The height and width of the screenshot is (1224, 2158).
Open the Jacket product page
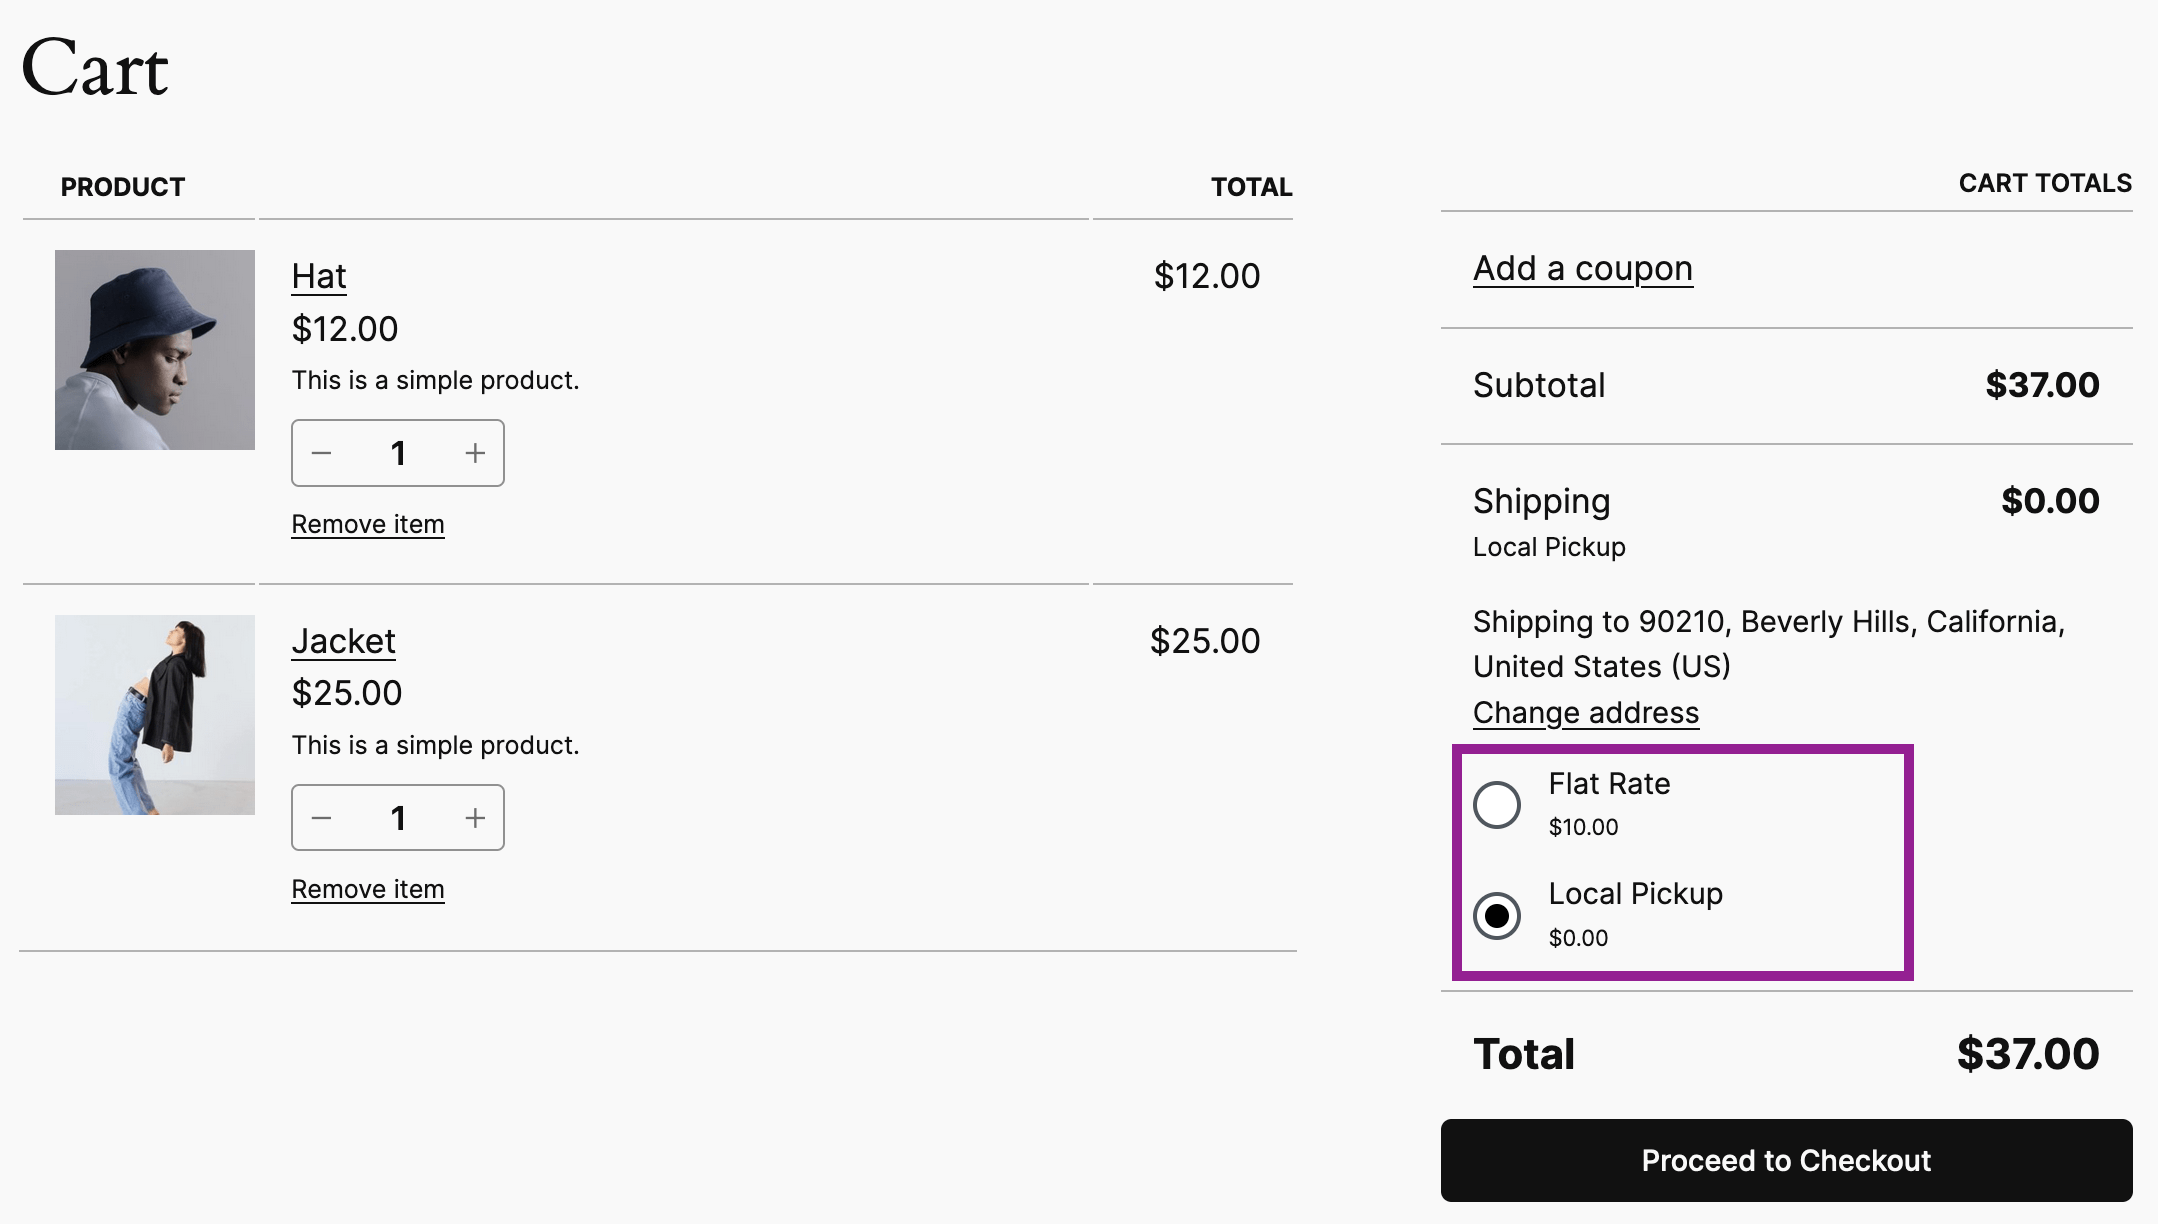(x=343, y=641)
